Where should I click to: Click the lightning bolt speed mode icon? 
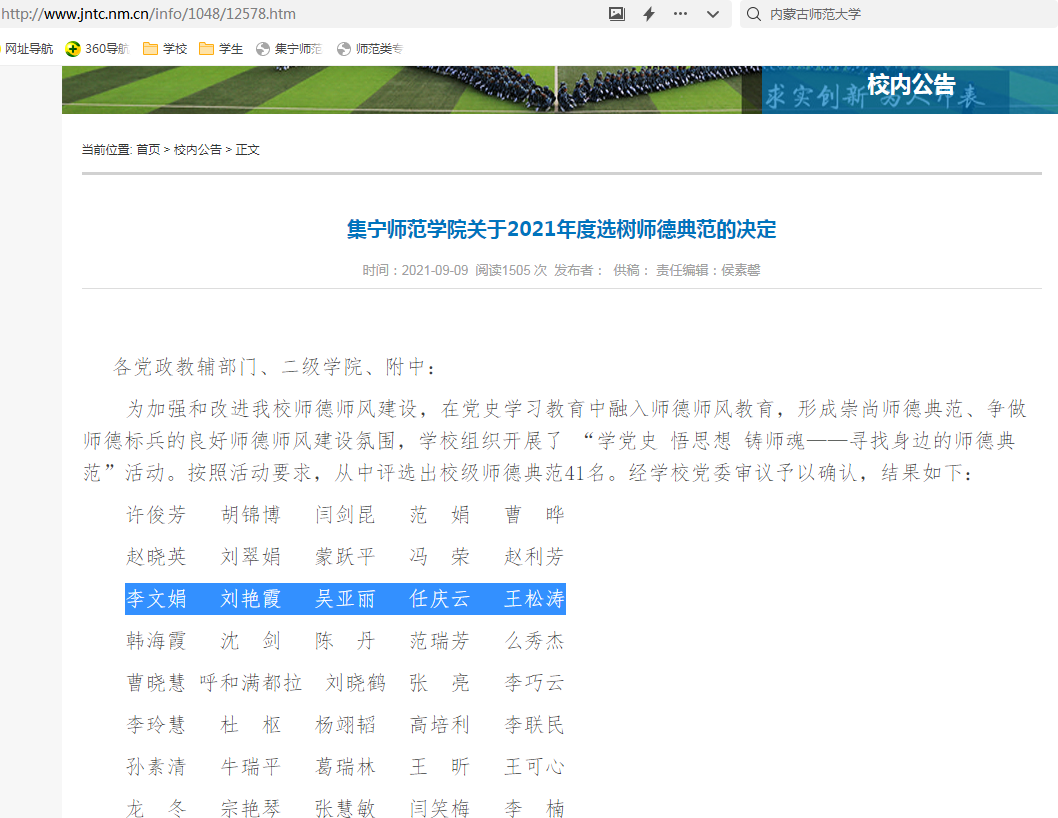point(649,14)
